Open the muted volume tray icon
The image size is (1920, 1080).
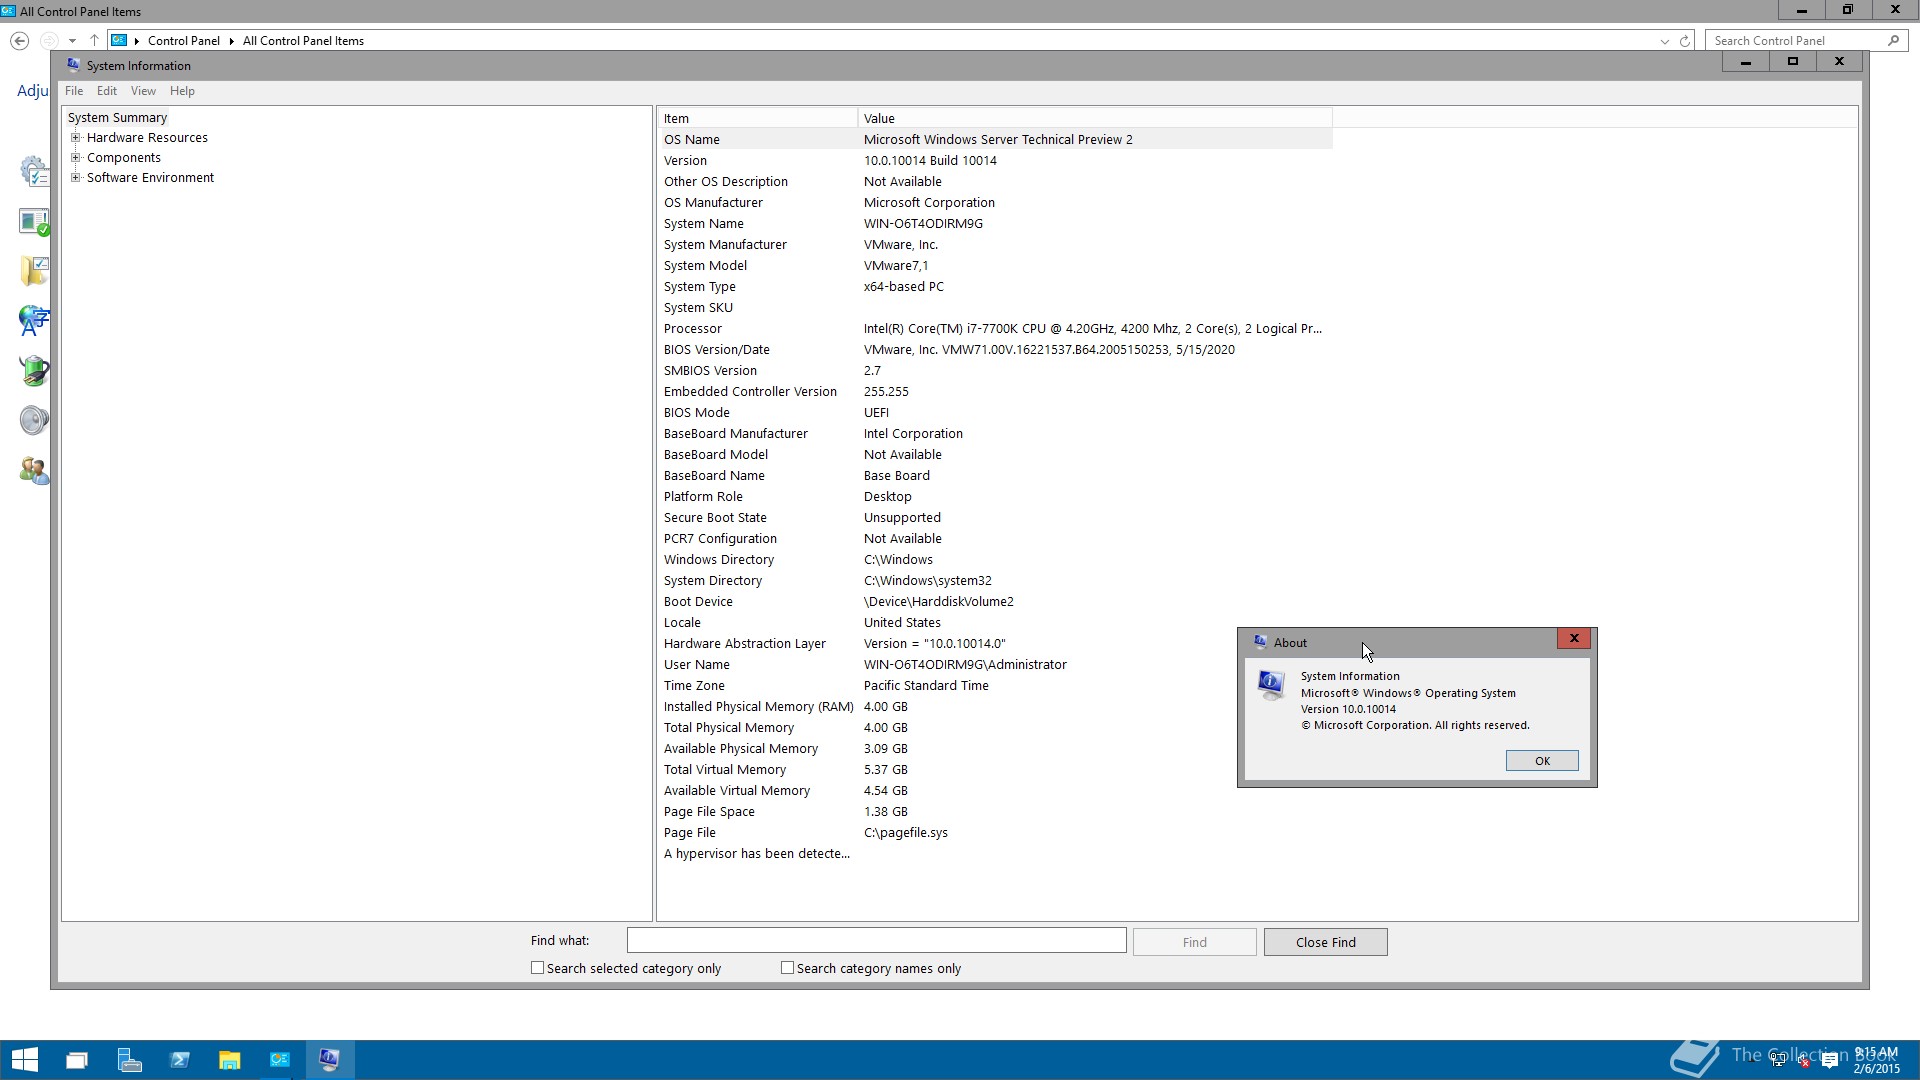[x=1803, y=1061]
